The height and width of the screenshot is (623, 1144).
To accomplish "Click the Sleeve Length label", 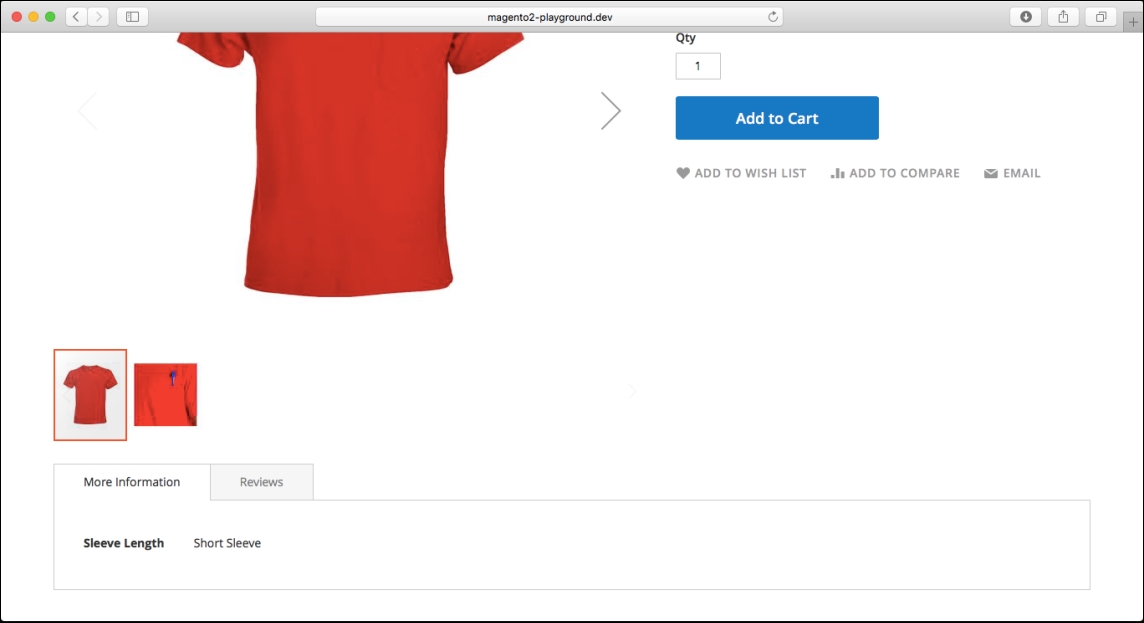I will [x=123, y=543].
